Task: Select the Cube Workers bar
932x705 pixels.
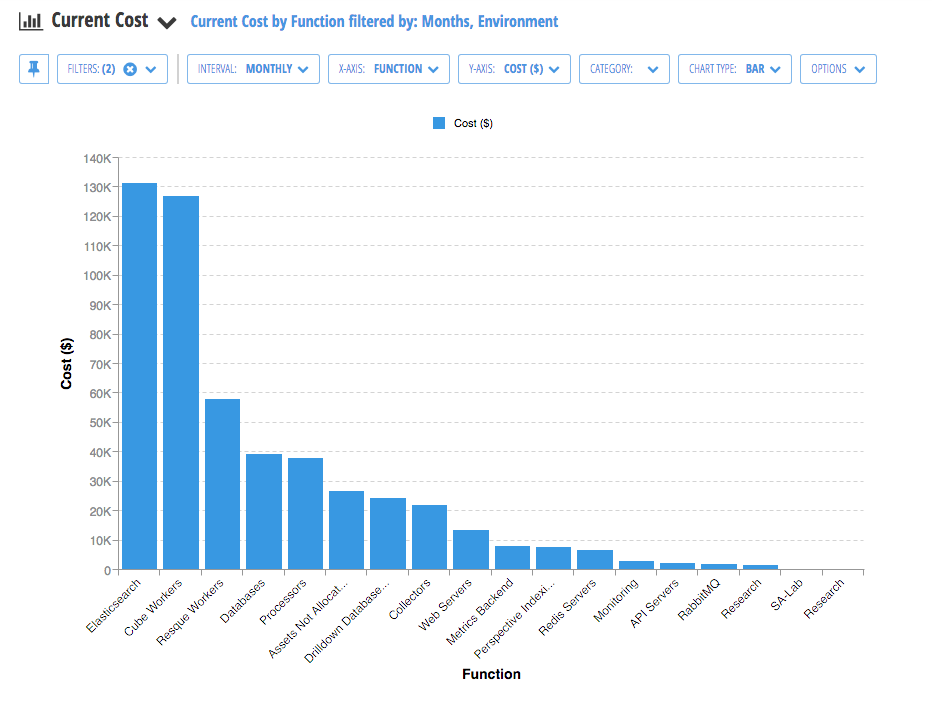Action: coord(181,382)
